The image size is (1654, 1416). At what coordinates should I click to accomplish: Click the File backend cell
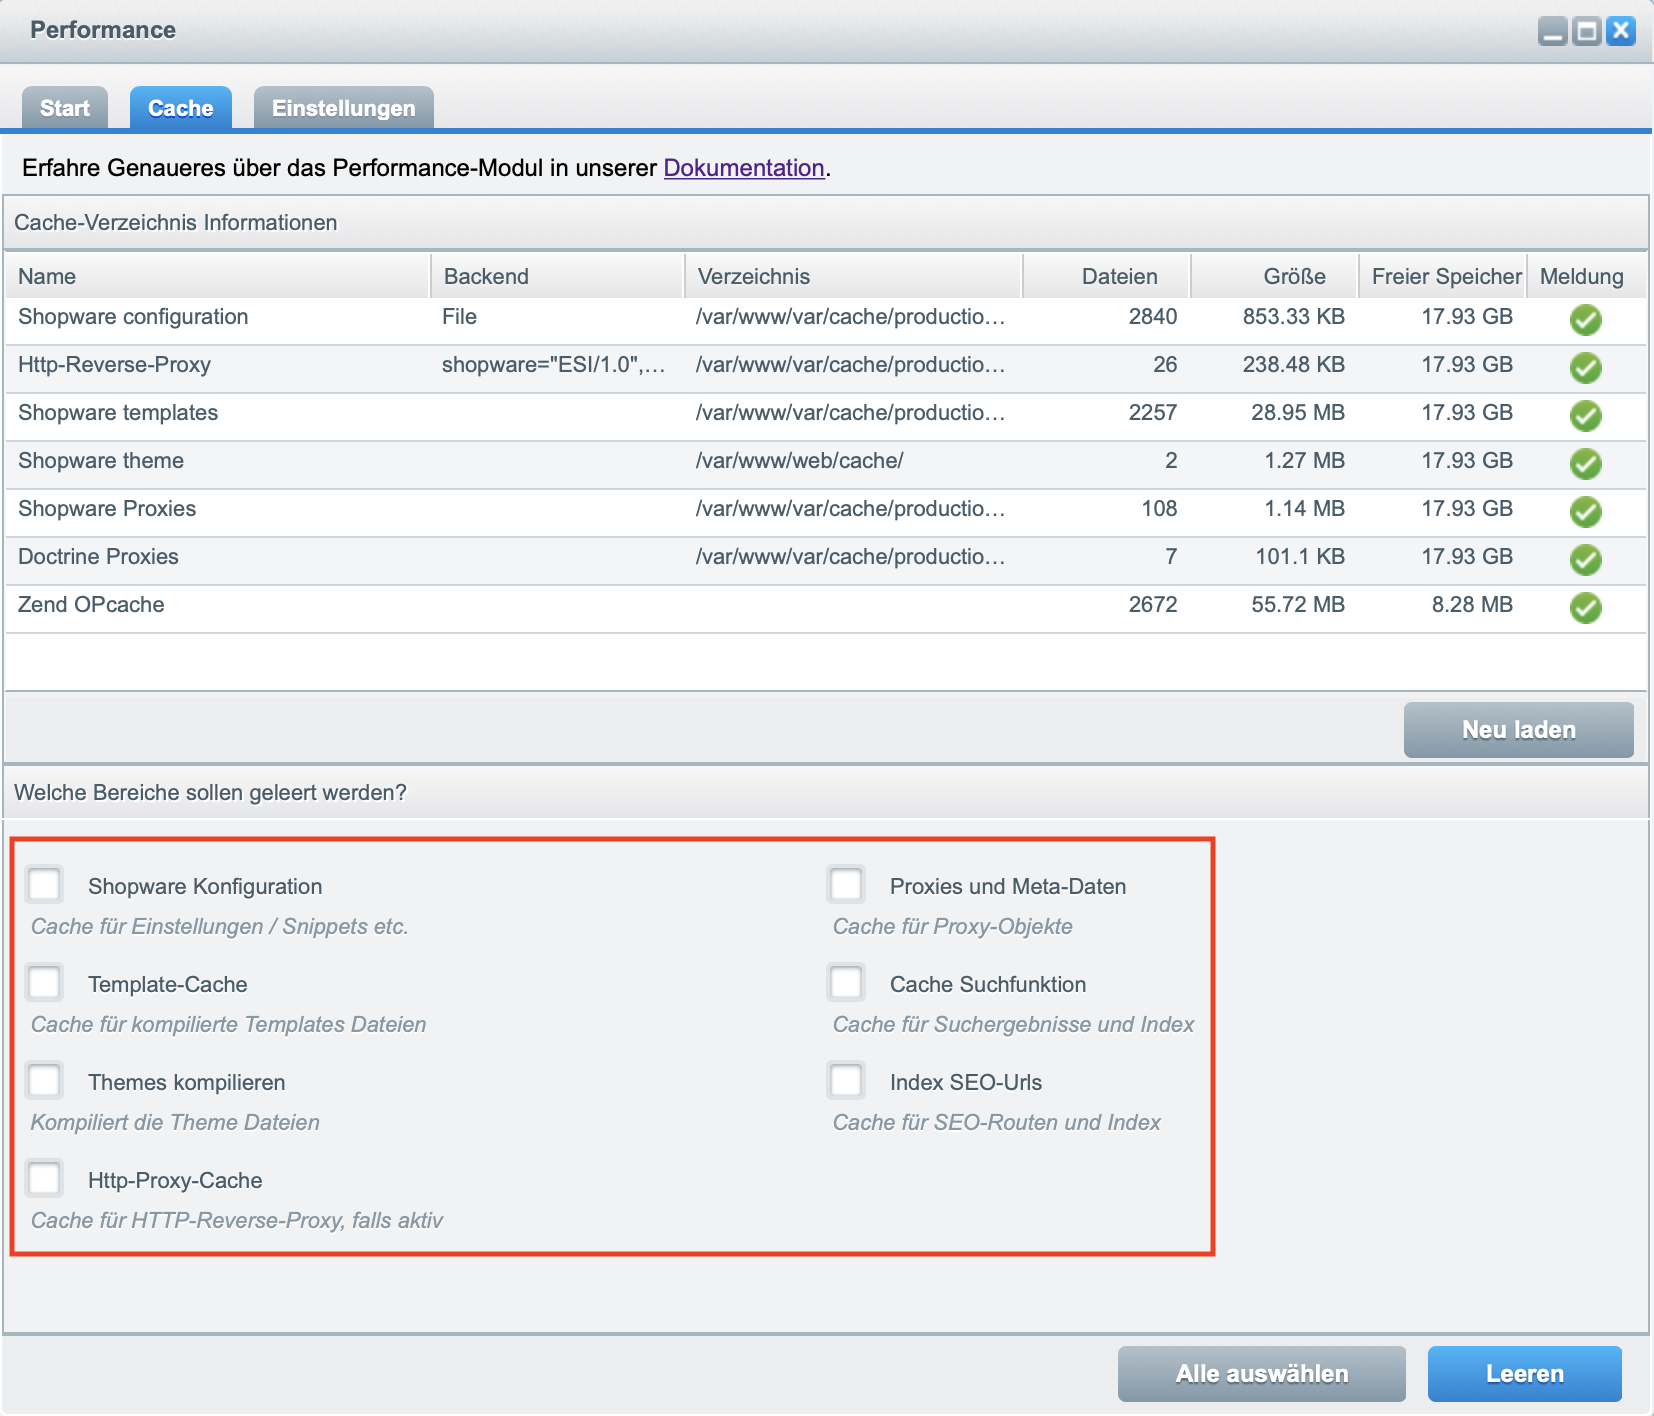coord(459,317)
